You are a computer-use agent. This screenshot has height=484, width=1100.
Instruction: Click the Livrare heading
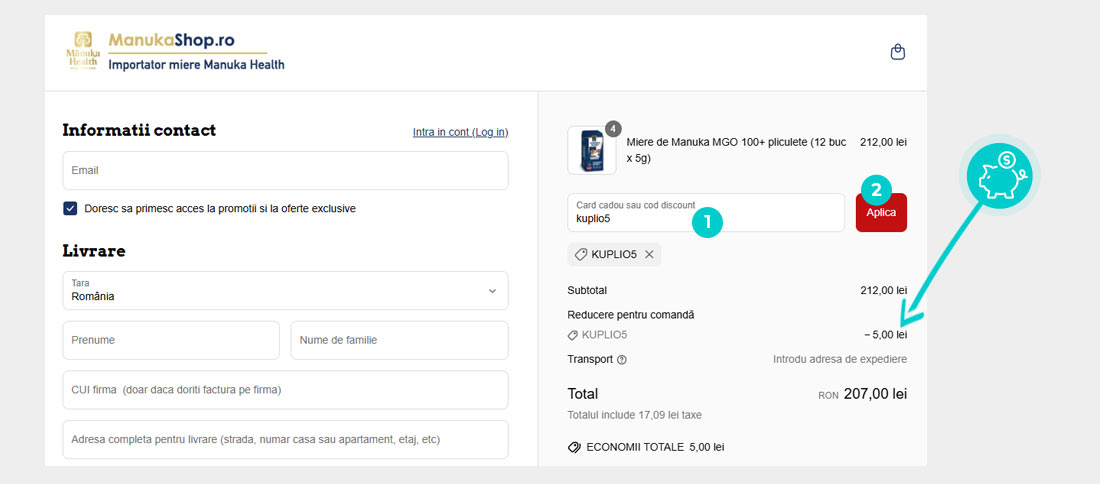click(94, 251)
